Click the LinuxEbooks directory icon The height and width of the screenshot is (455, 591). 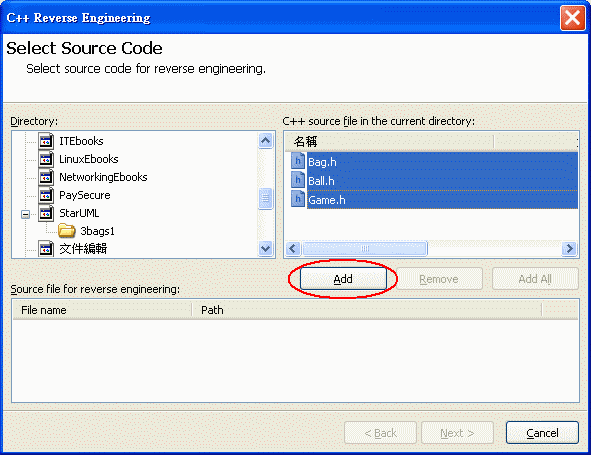(x=46, y=159)
